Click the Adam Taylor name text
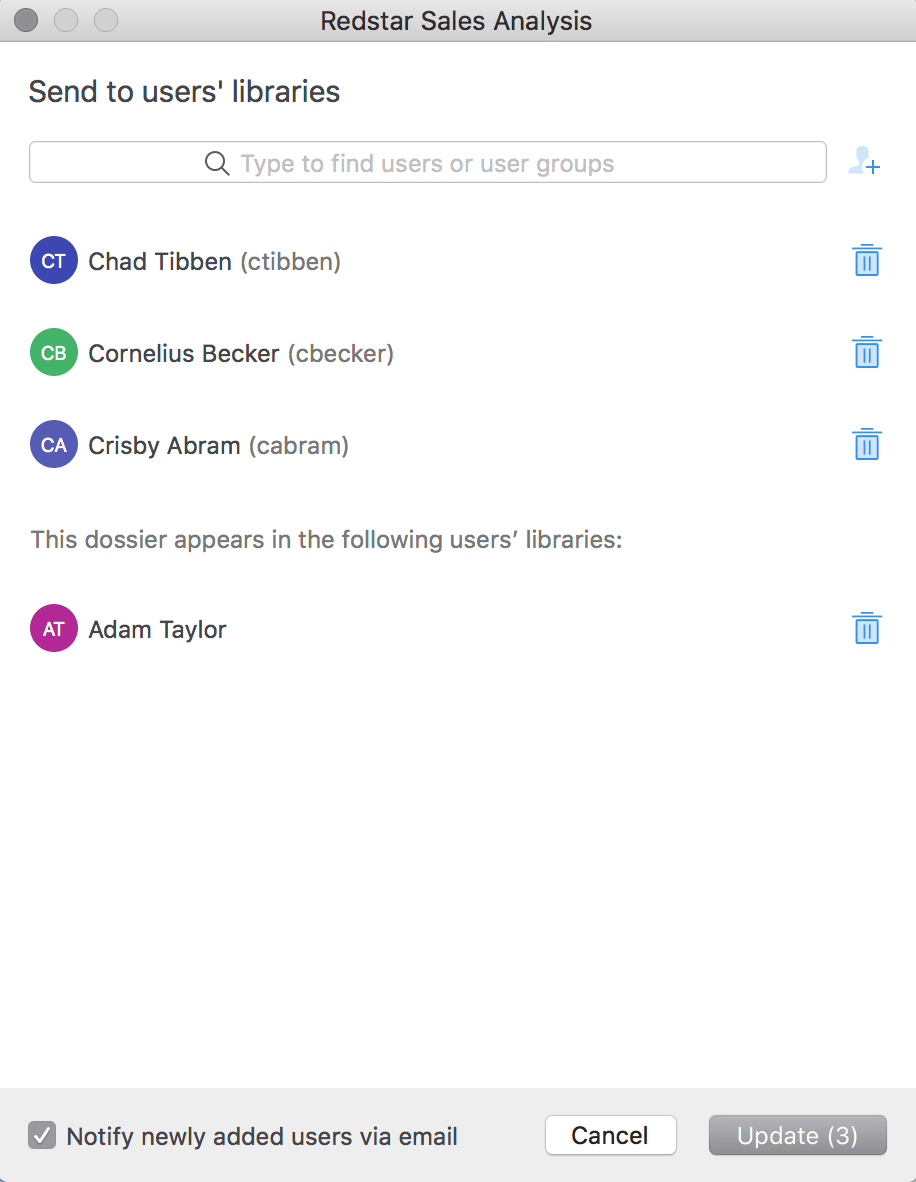The height and width of the screenshot is (1182, 916). click(157, 630)
